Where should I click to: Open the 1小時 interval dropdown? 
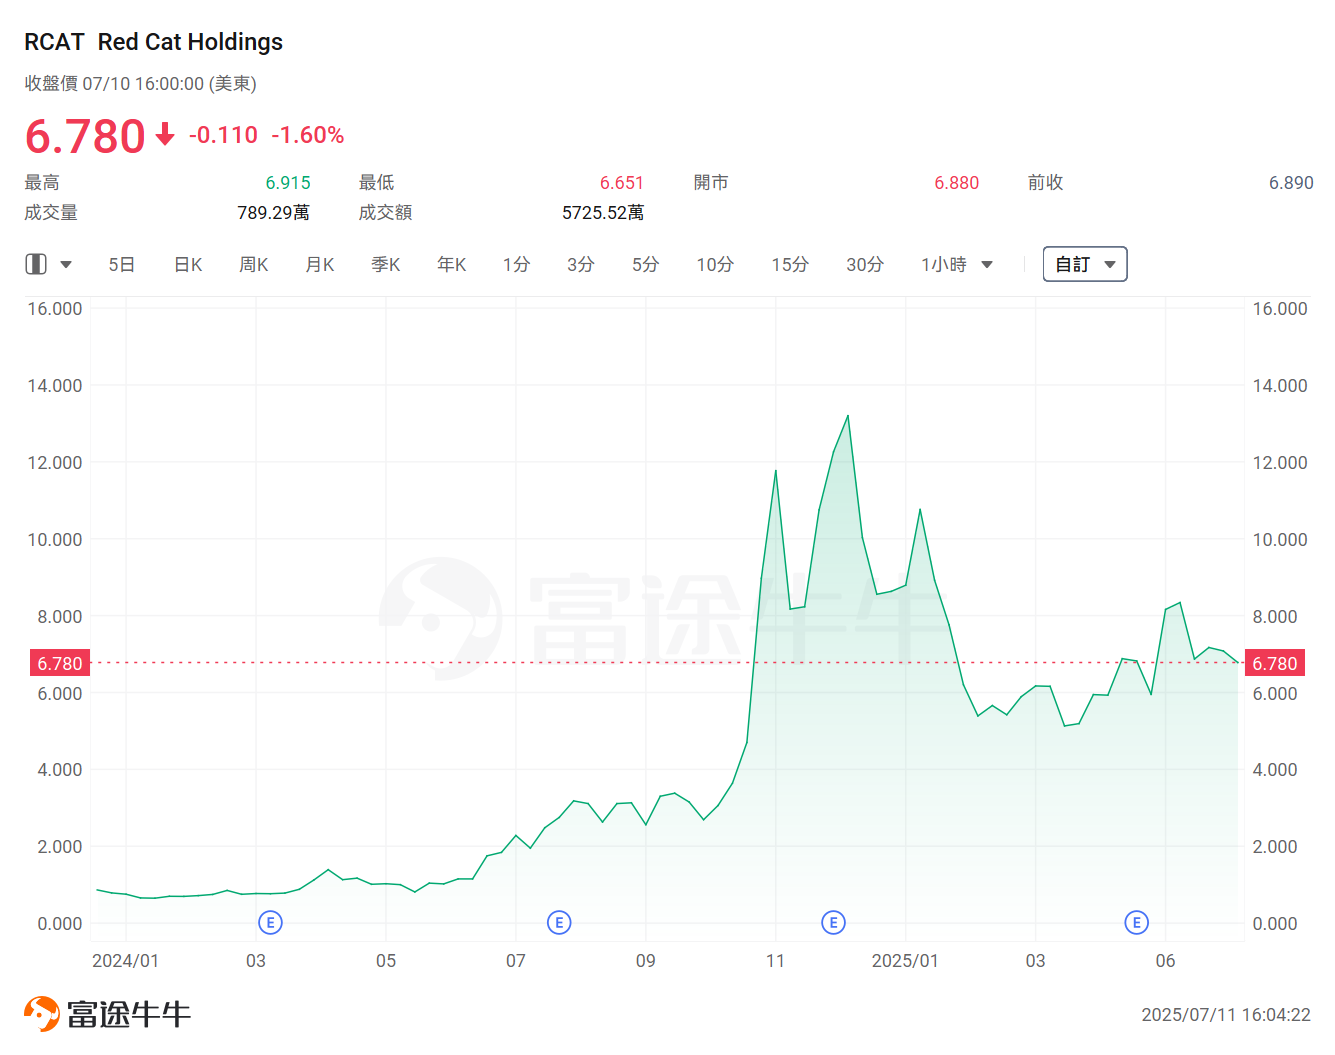[956, 265]
